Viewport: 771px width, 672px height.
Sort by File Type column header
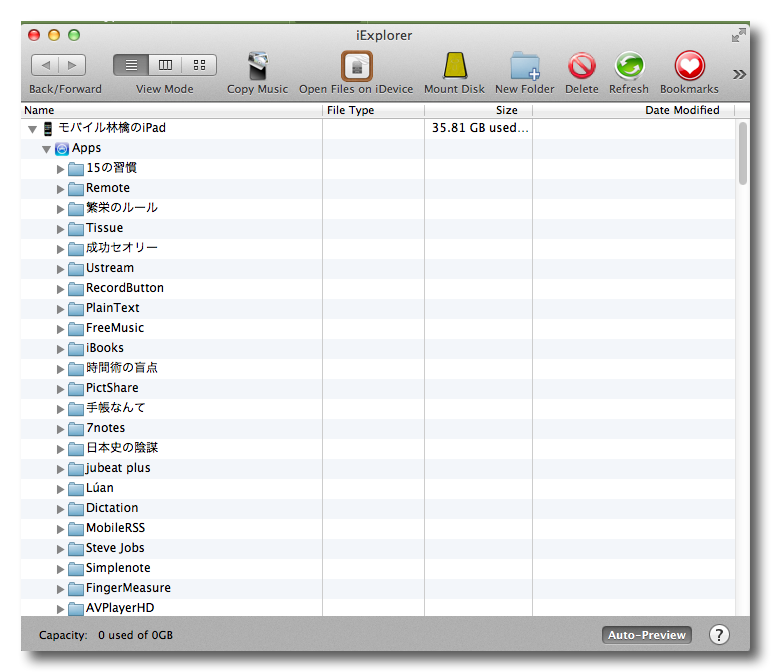pyautogui.click(x=374, y=110)
